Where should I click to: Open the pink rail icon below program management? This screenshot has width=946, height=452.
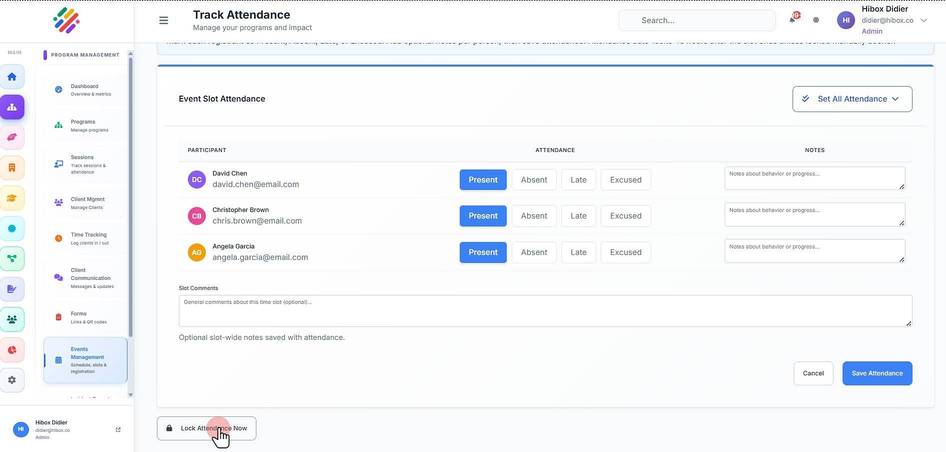click(x=12, y=138)
